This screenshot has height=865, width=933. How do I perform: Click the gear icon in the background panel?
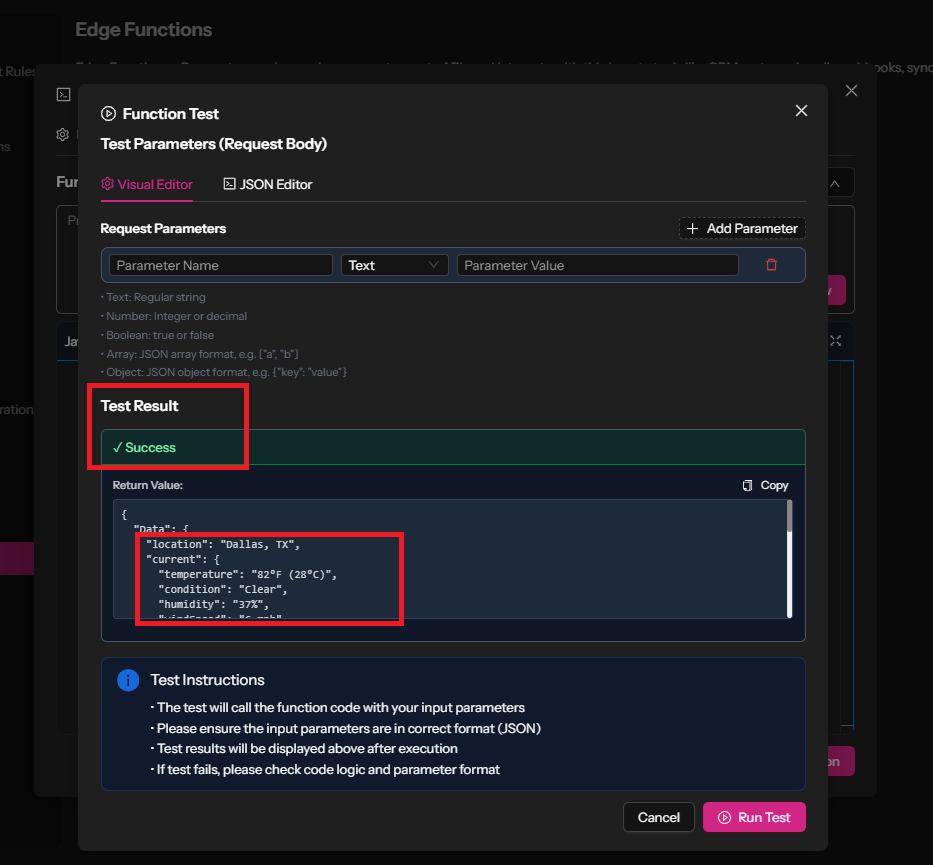click(x=63, y=134)
